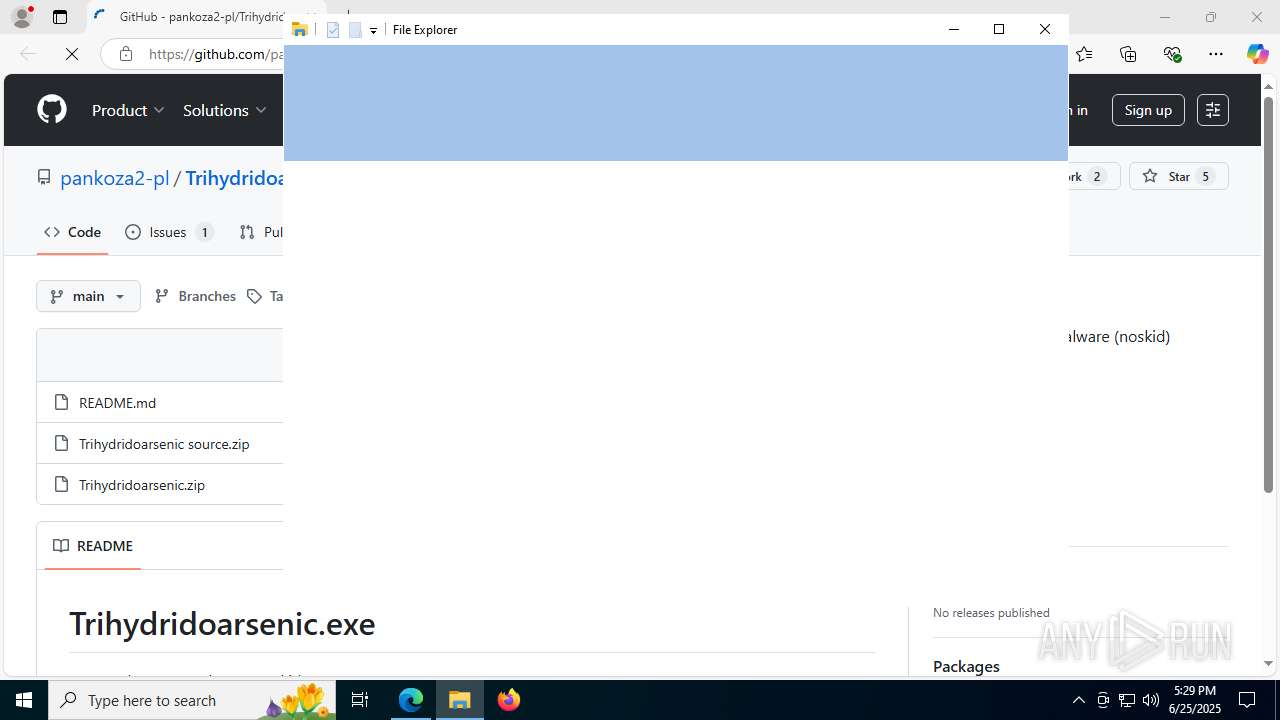1280x720 pixels.
Task: Open Edge tab actions menu icon
Action: [60, 17]
